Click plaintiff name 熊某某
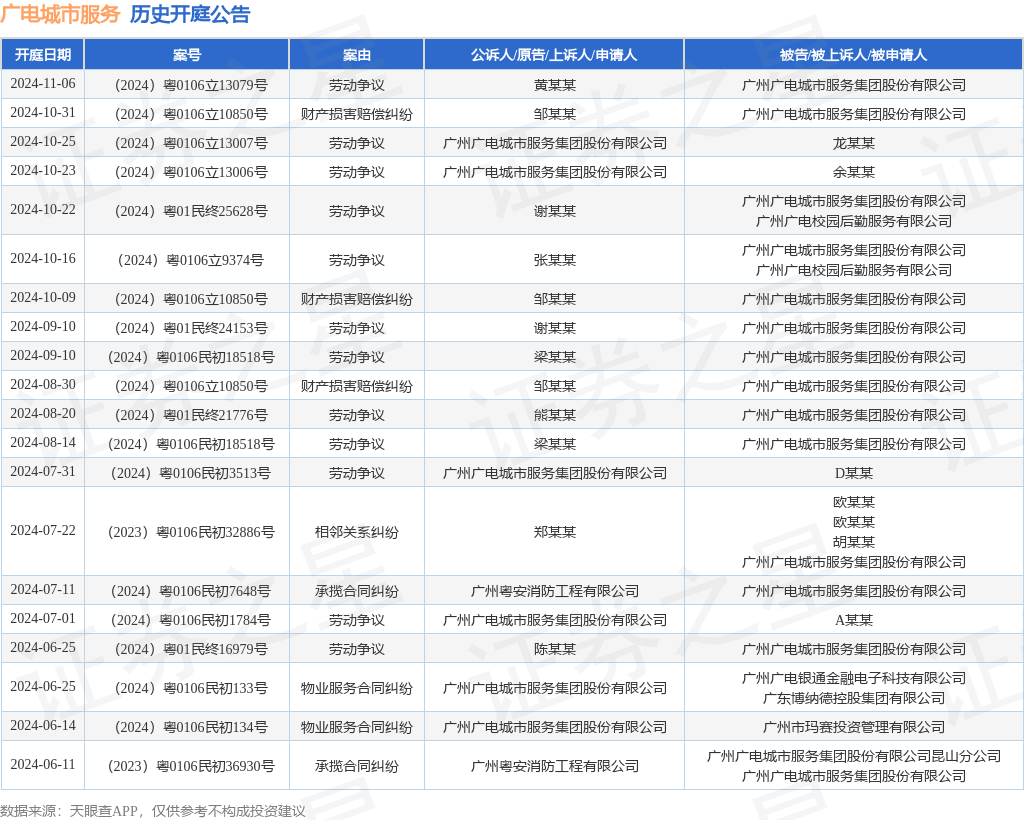This screenshot has width=1024, height=820. pyautogui.click(x=554, y=415)
